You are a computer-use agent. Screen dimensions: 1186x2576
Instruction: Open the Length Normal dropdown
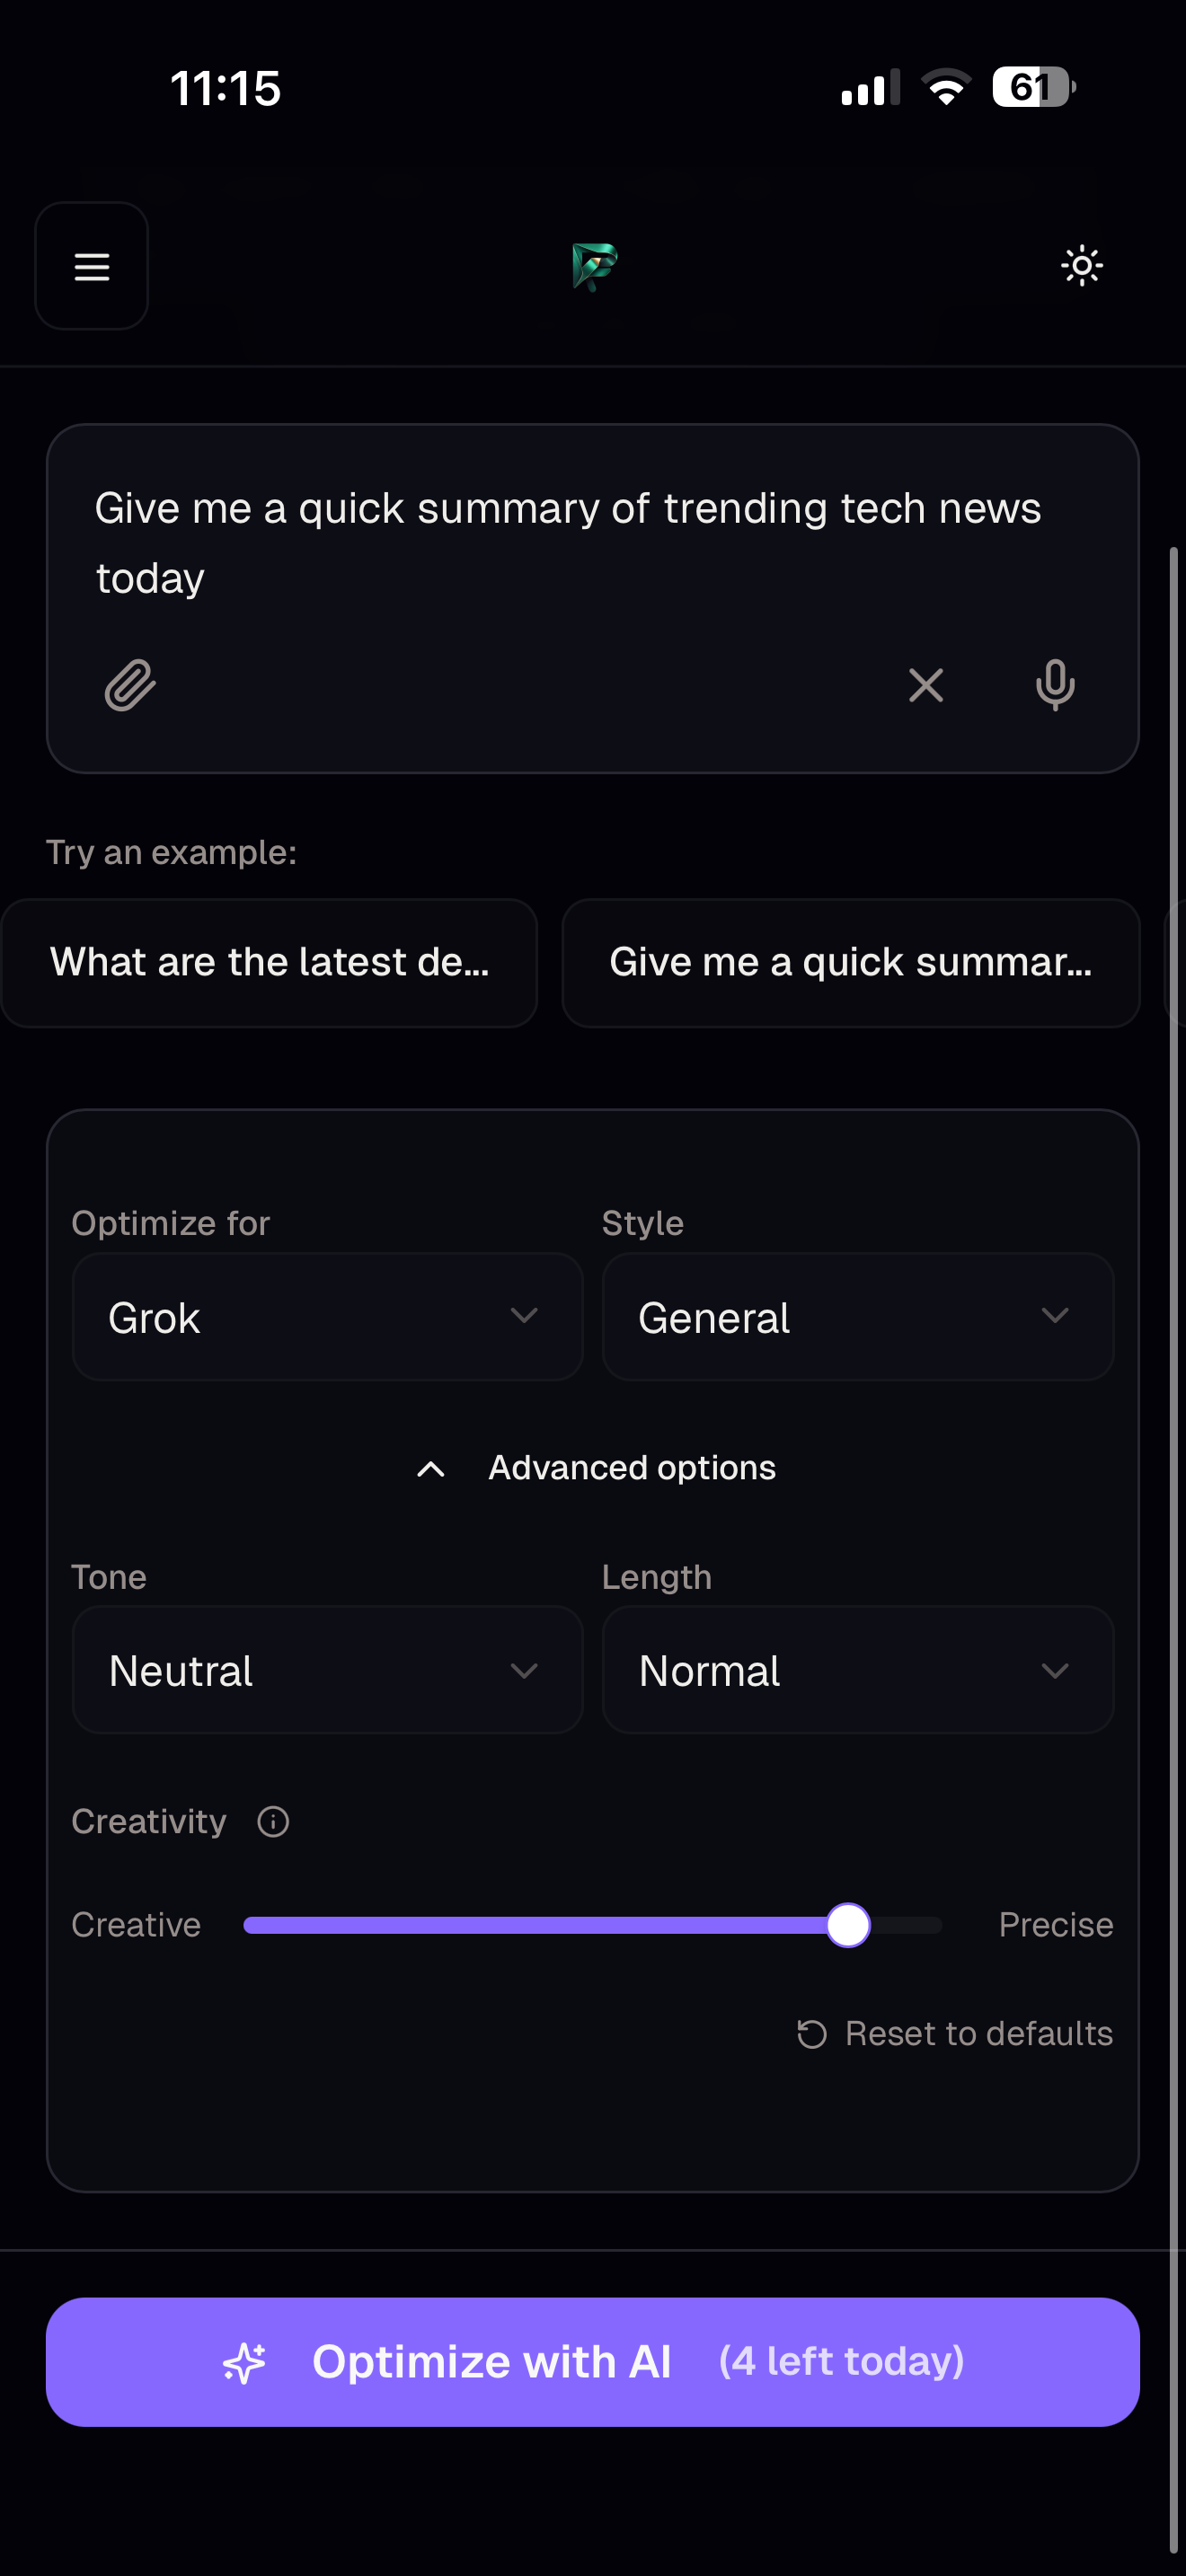click(x=858, y=1670)
